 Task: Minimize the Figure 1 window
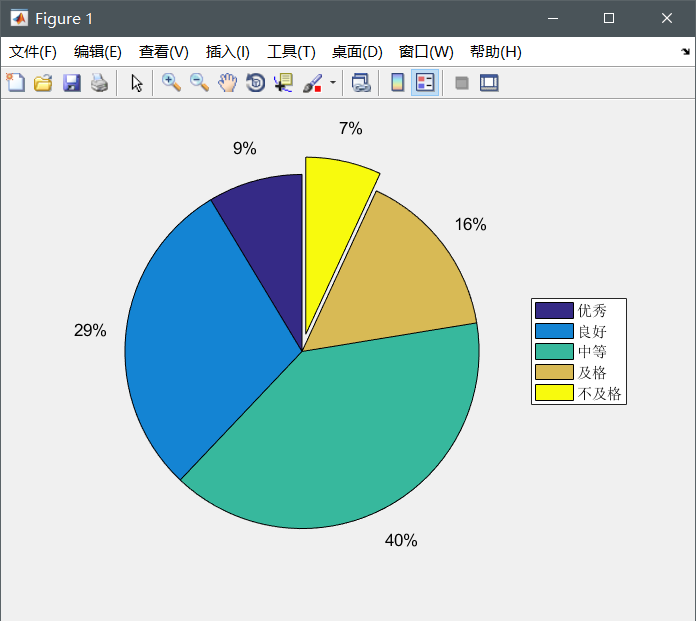click(x=553, y=18)
